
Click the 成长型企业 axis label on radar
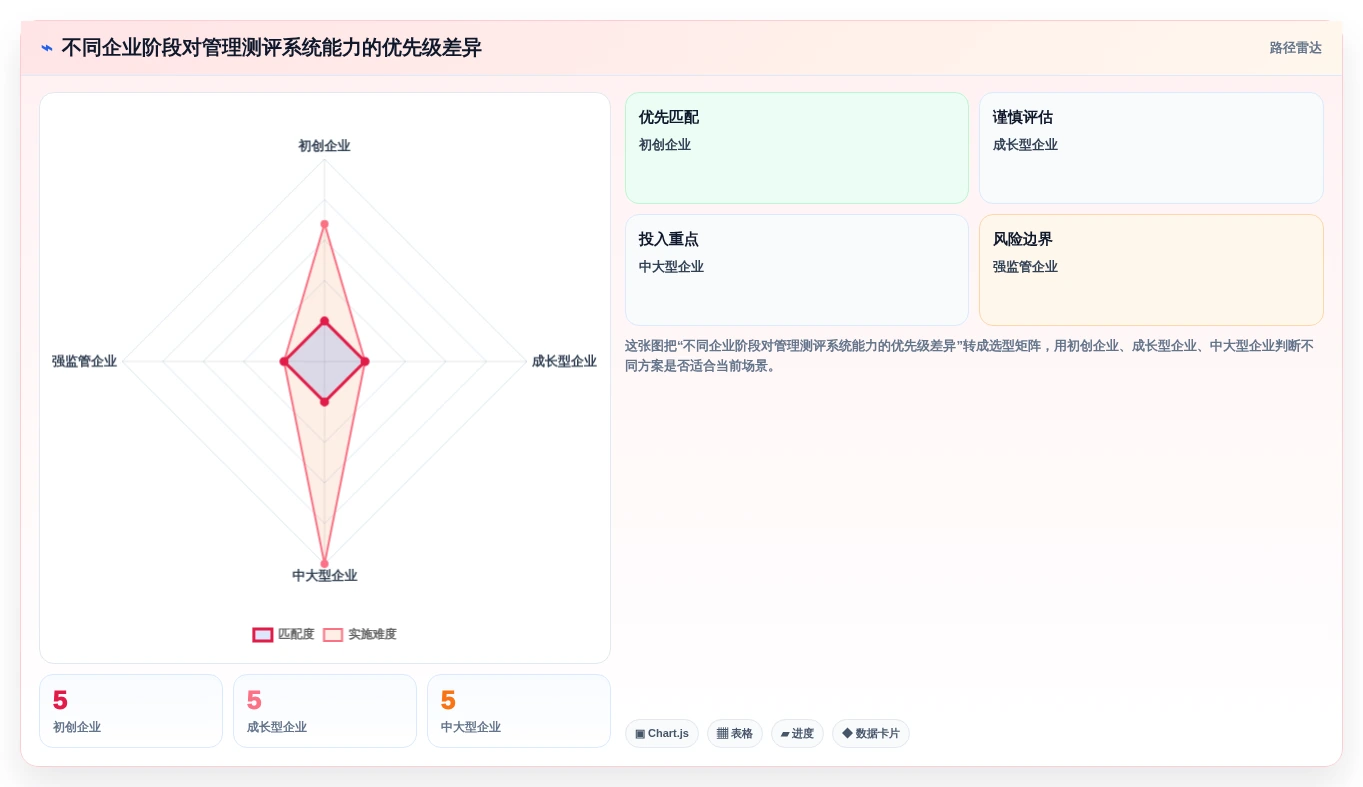(564, 362)
